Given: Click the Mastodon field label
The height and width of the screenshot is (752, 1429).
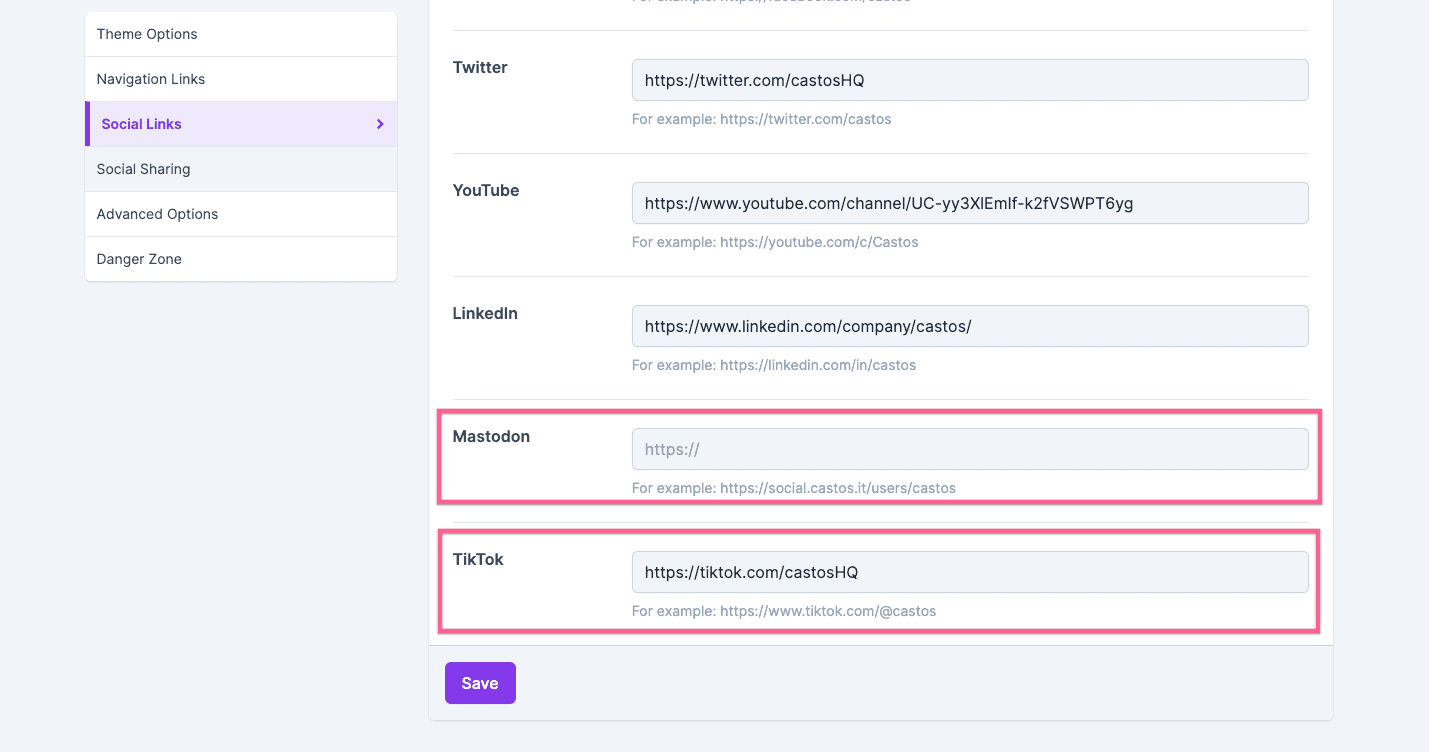Looking at the screenshot, I should pyautogui.click(x=491, y=436).
